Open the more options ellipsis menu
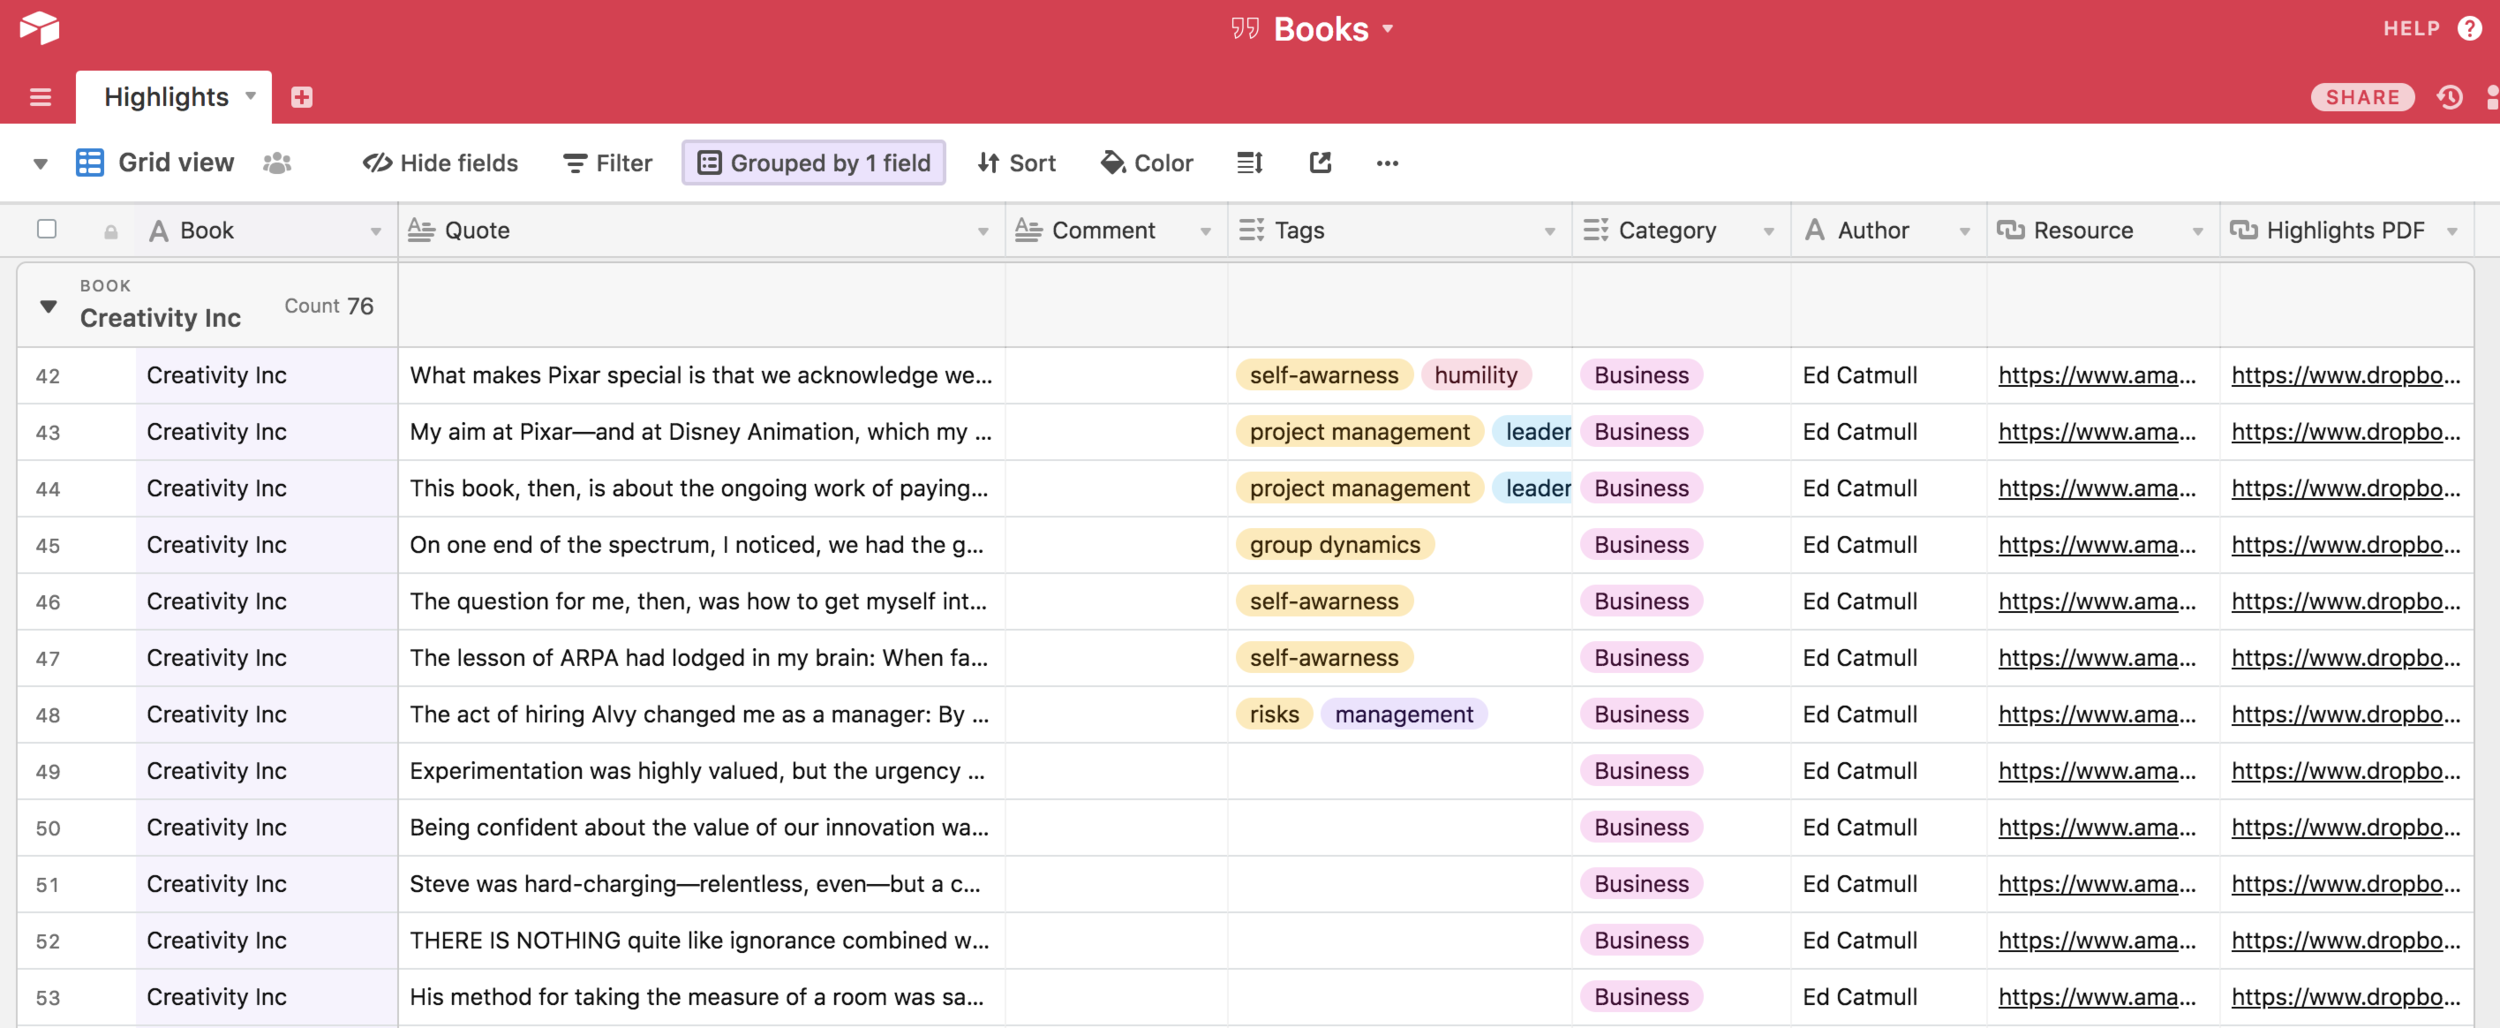The height and width of the screenshot is (1028, 2500). pyautogui.click(x=1387, y=163)
